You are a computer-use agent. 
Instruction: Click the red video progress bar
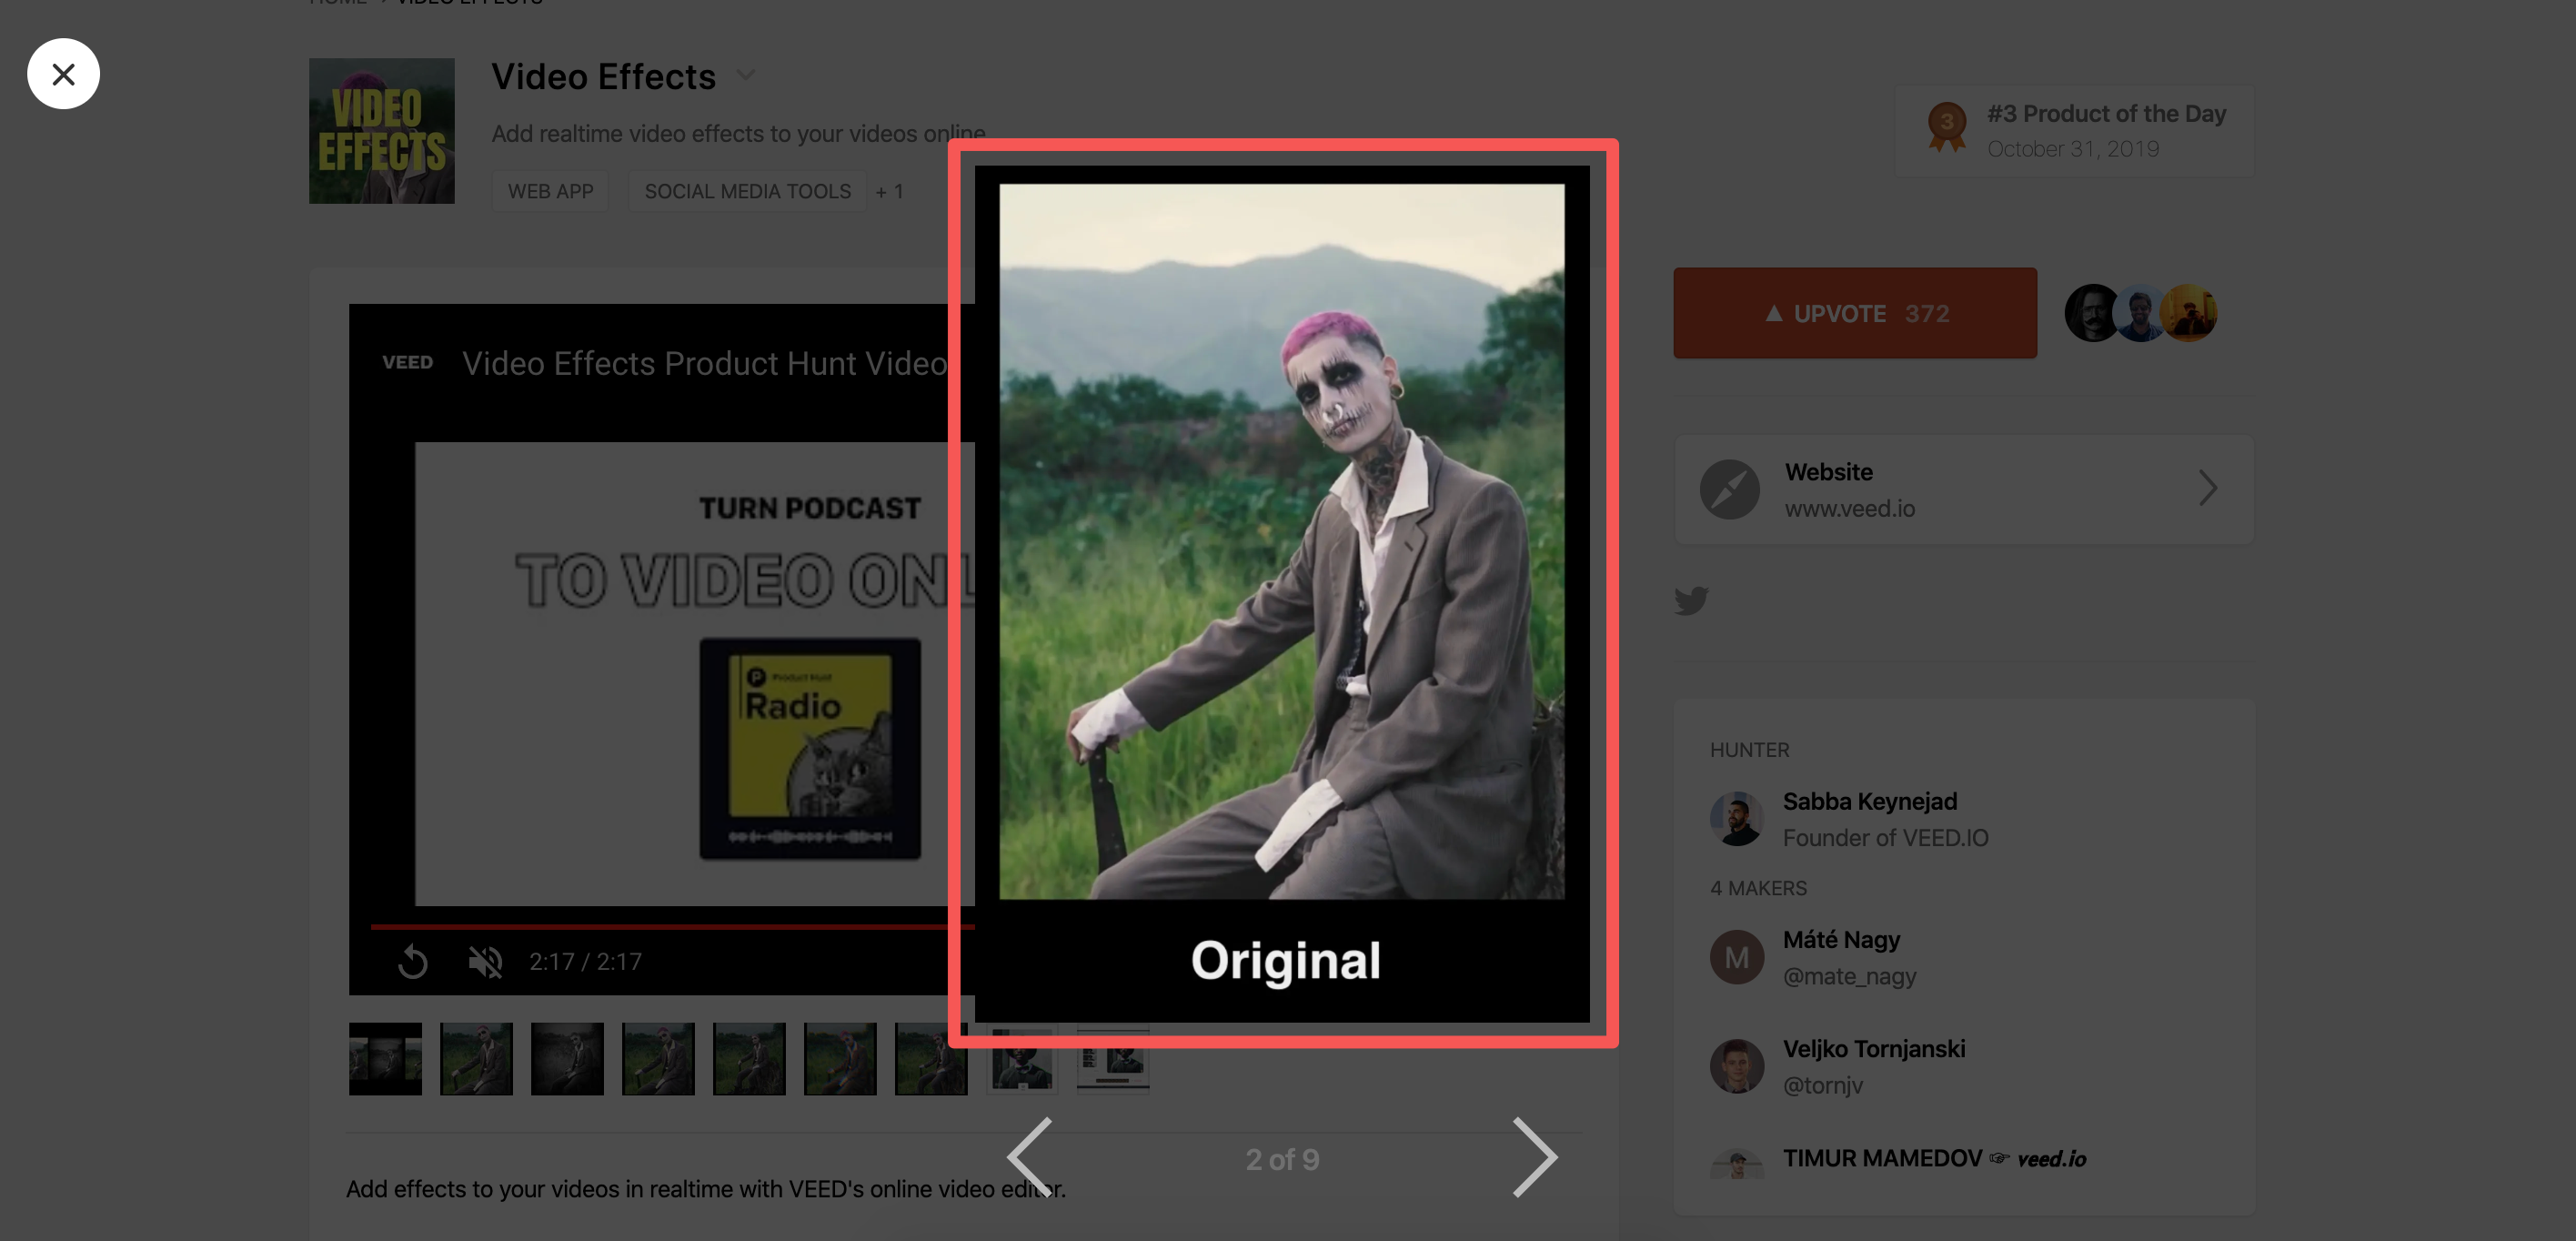[x=660, y=927]
